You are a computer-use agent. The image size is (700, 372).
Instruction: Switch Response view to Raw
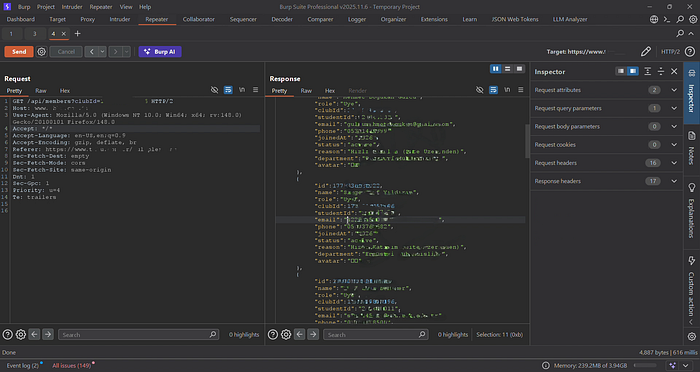click(x=306, y=91)
